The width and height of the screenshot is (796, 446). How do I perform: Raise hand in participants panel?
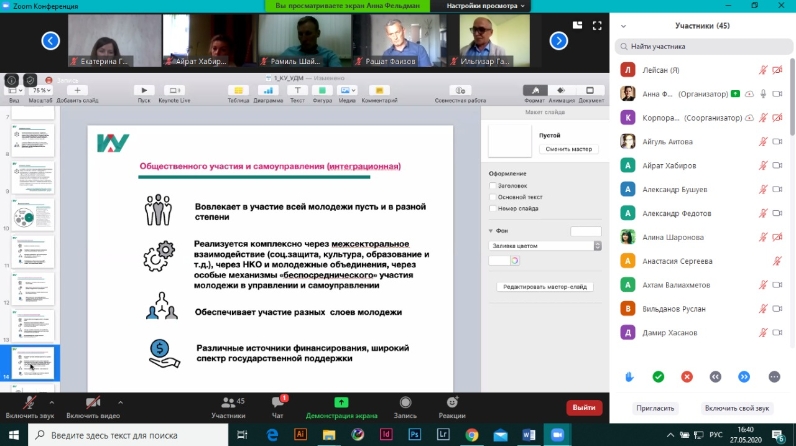629,376
